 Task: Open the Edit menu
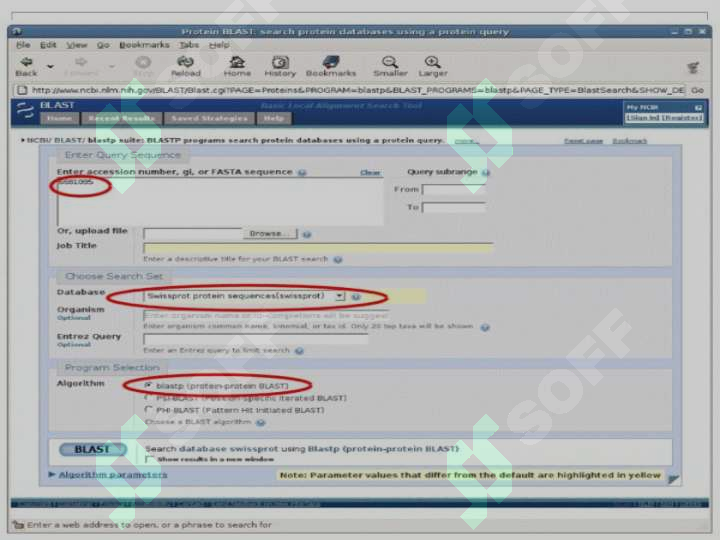pos(48,45)
